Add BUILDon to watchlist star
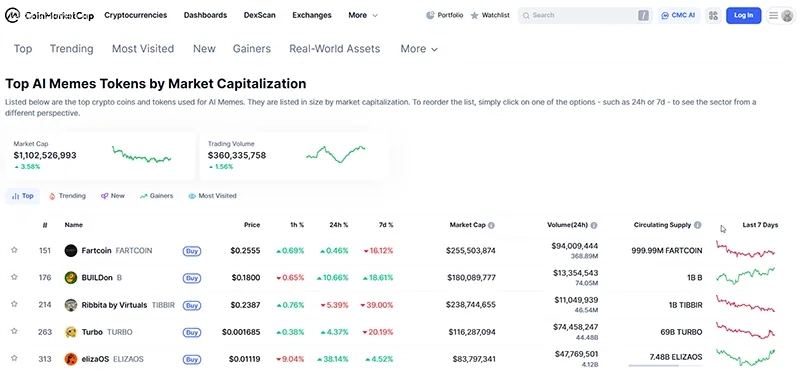800x371 pixels. (x=14, y=277)
